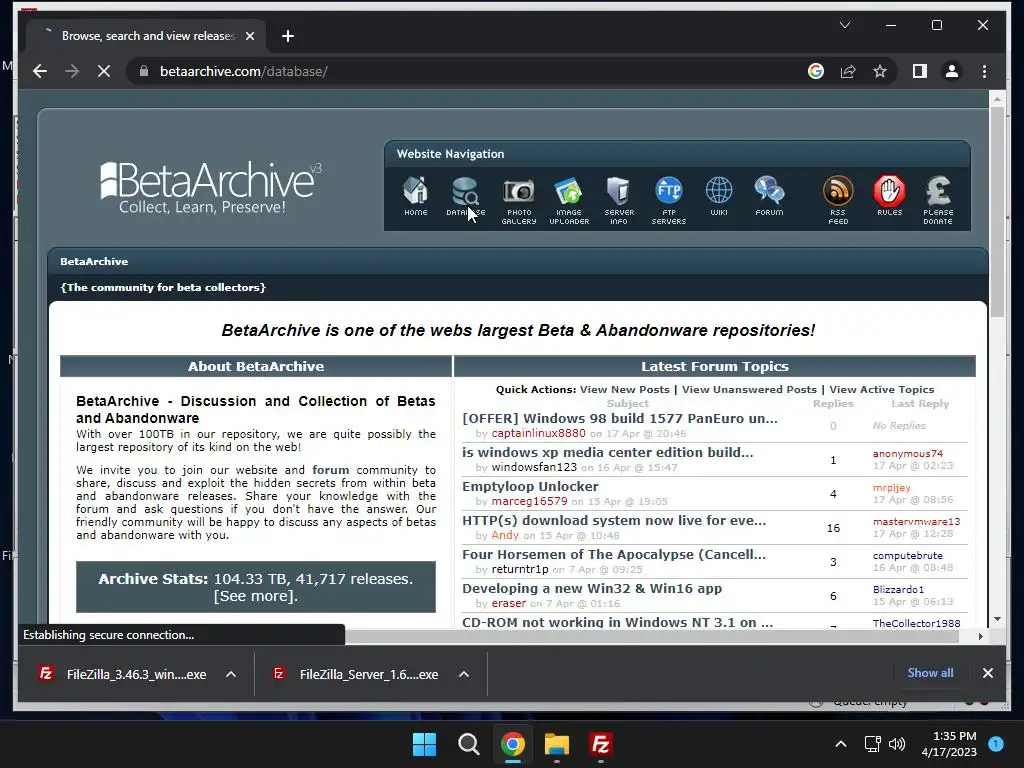
Task: Open the Rules stop-hand icon
Action: [x=889, y=196]
